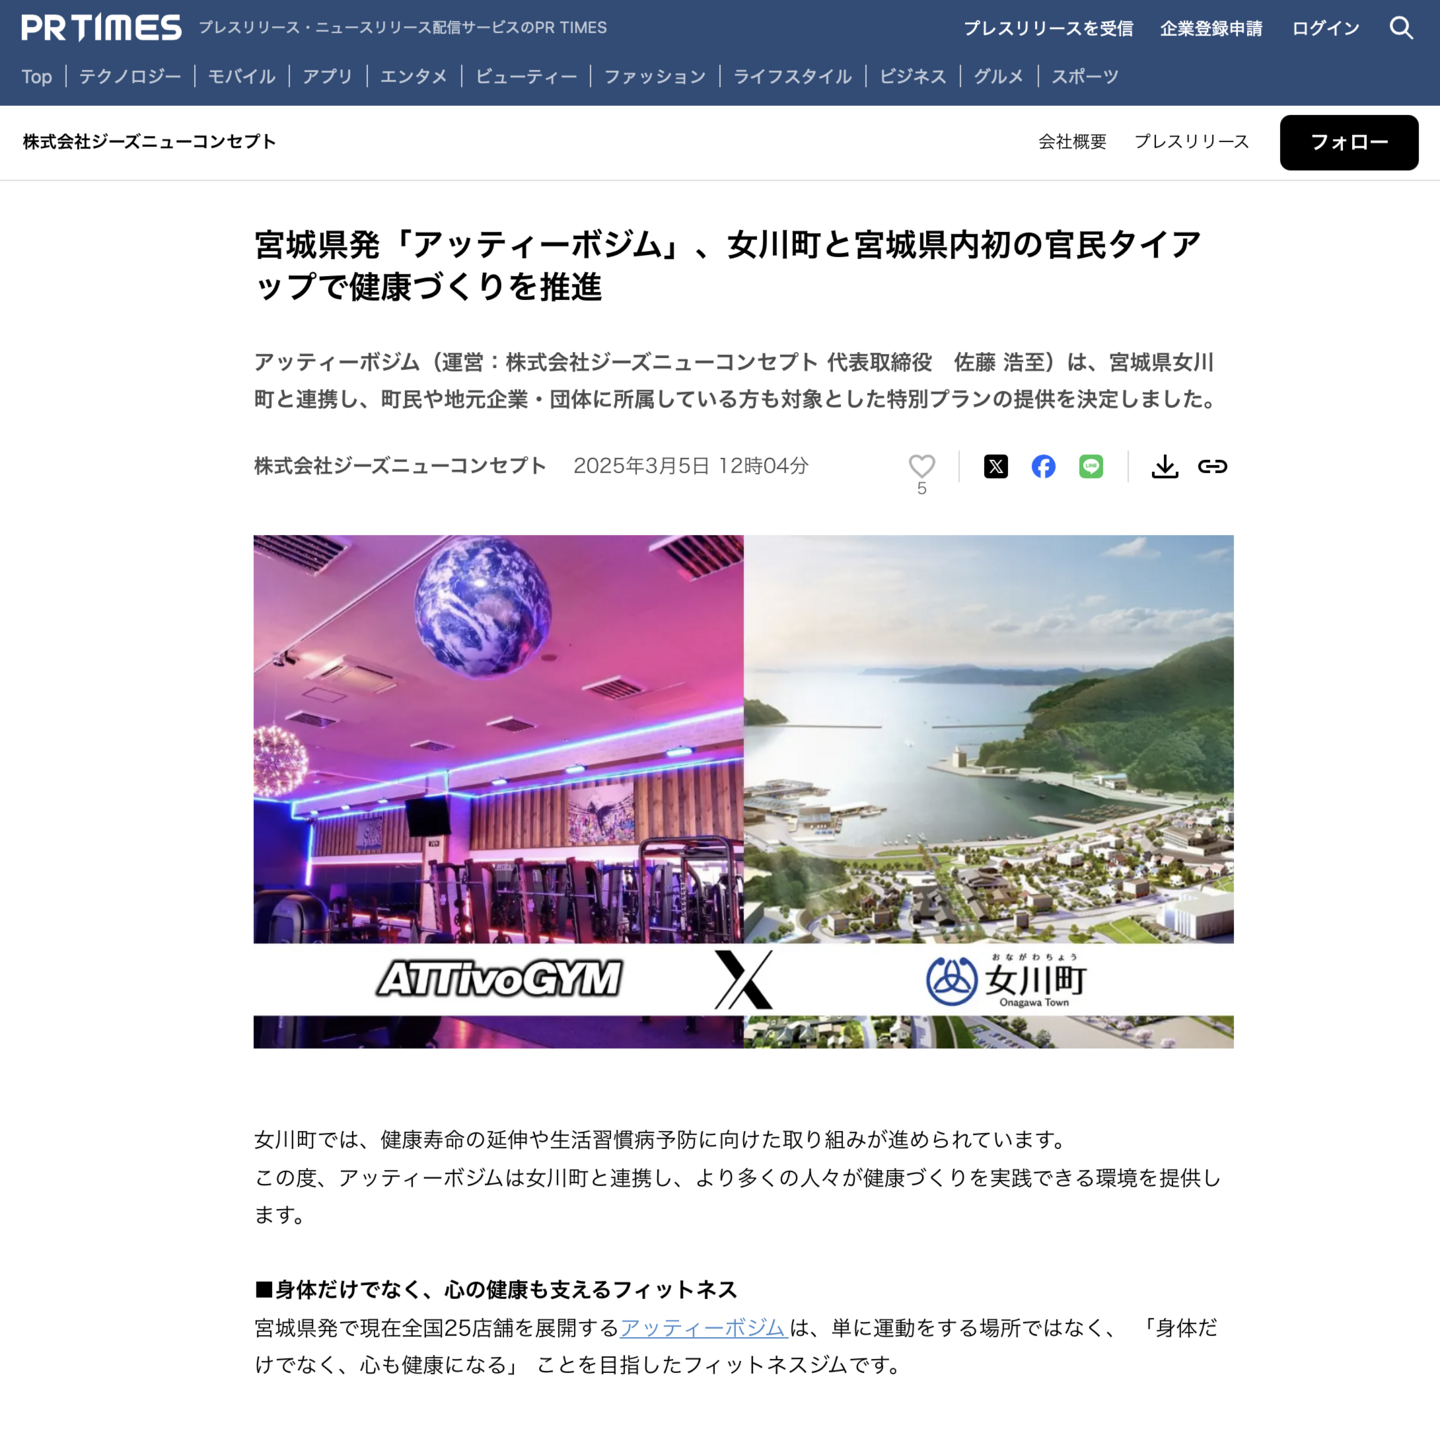Share the article via LINE
The height and width of the screenshot is (1434, 1440).
click(1091, 466)
